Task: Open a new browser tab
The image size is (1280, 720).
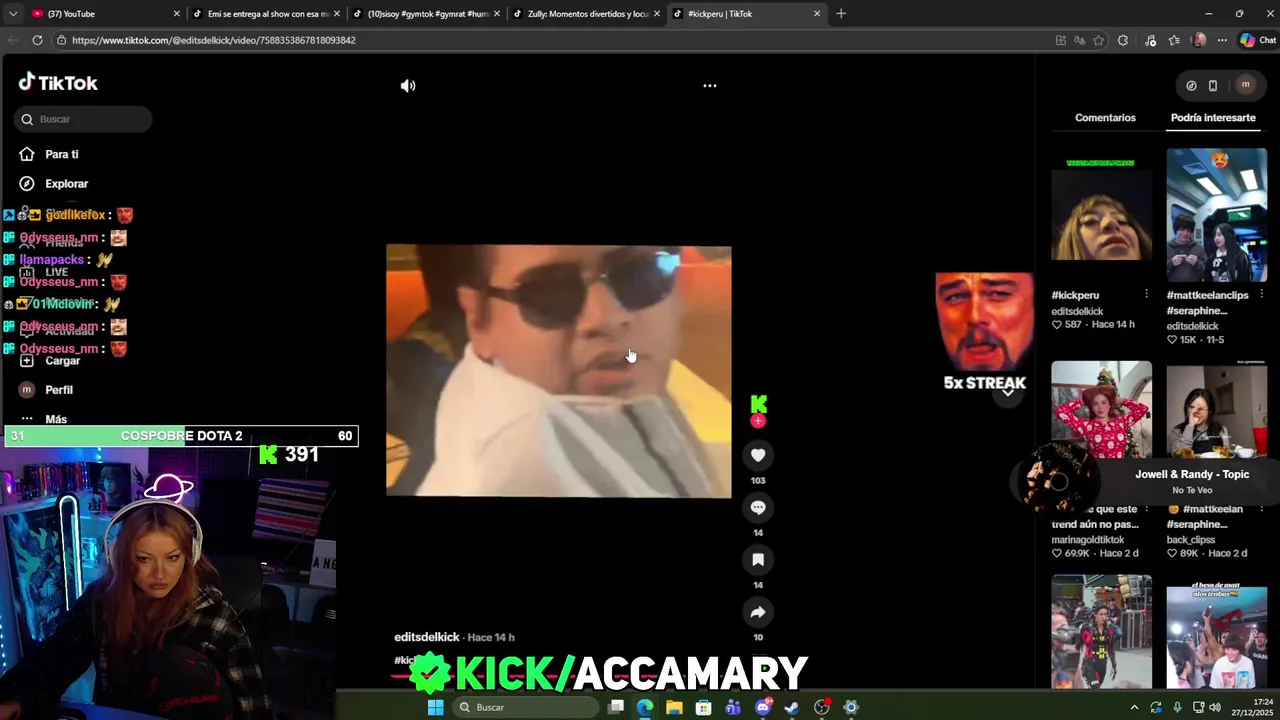Action: pyautogui.click(x=841, y=14)
